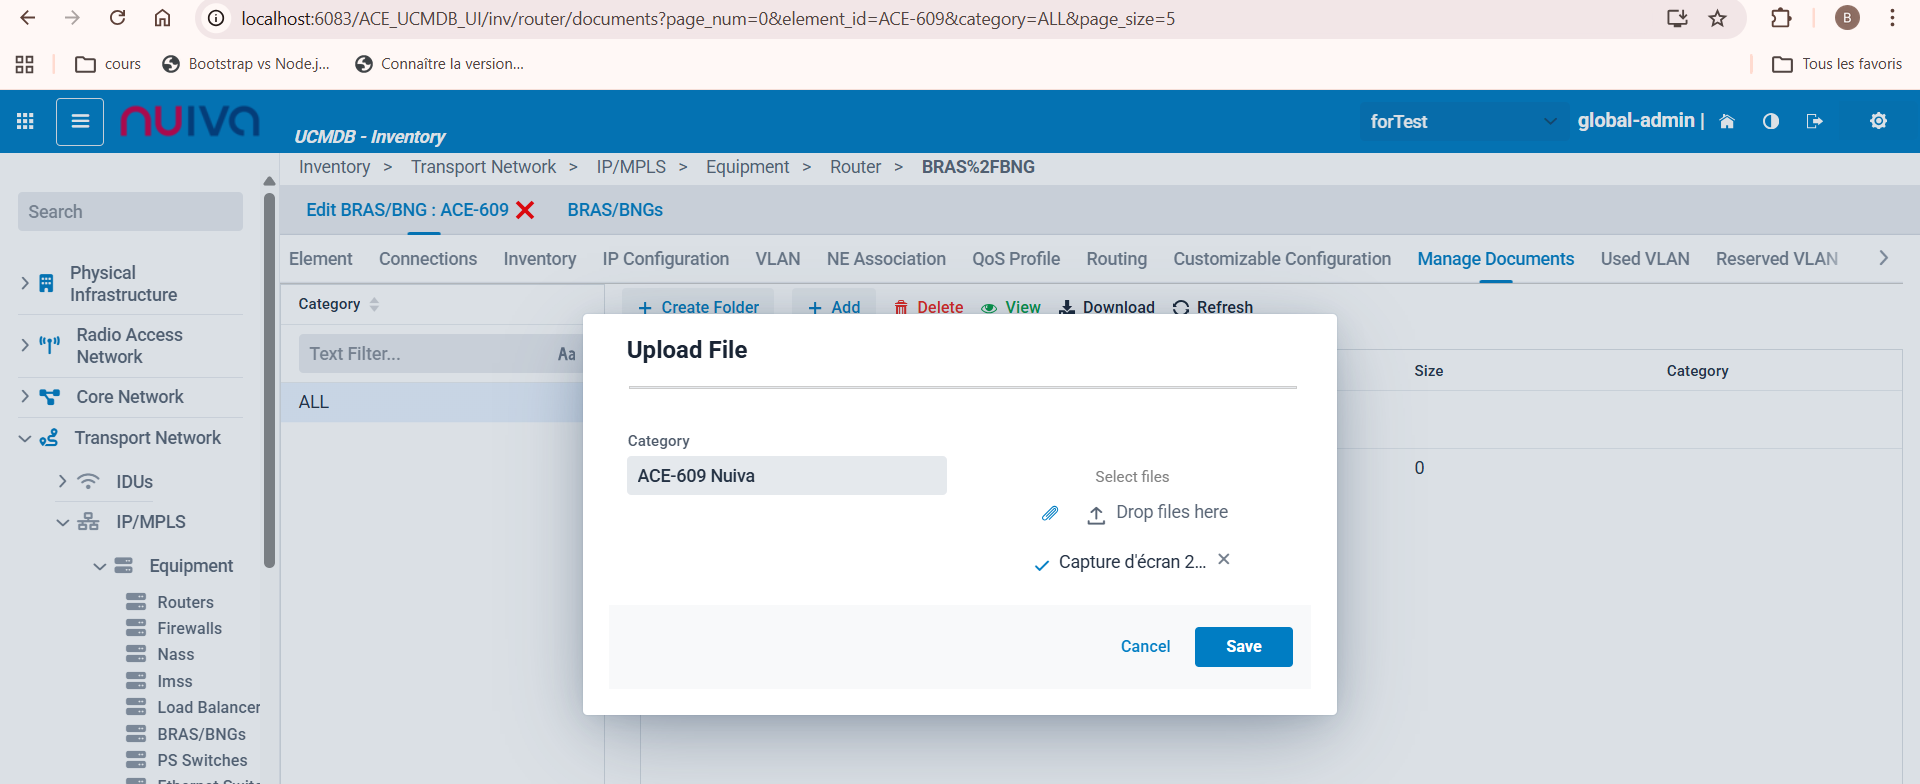Sort by the Category column arrows
The image size is (1920, 784).
[374, 304]
